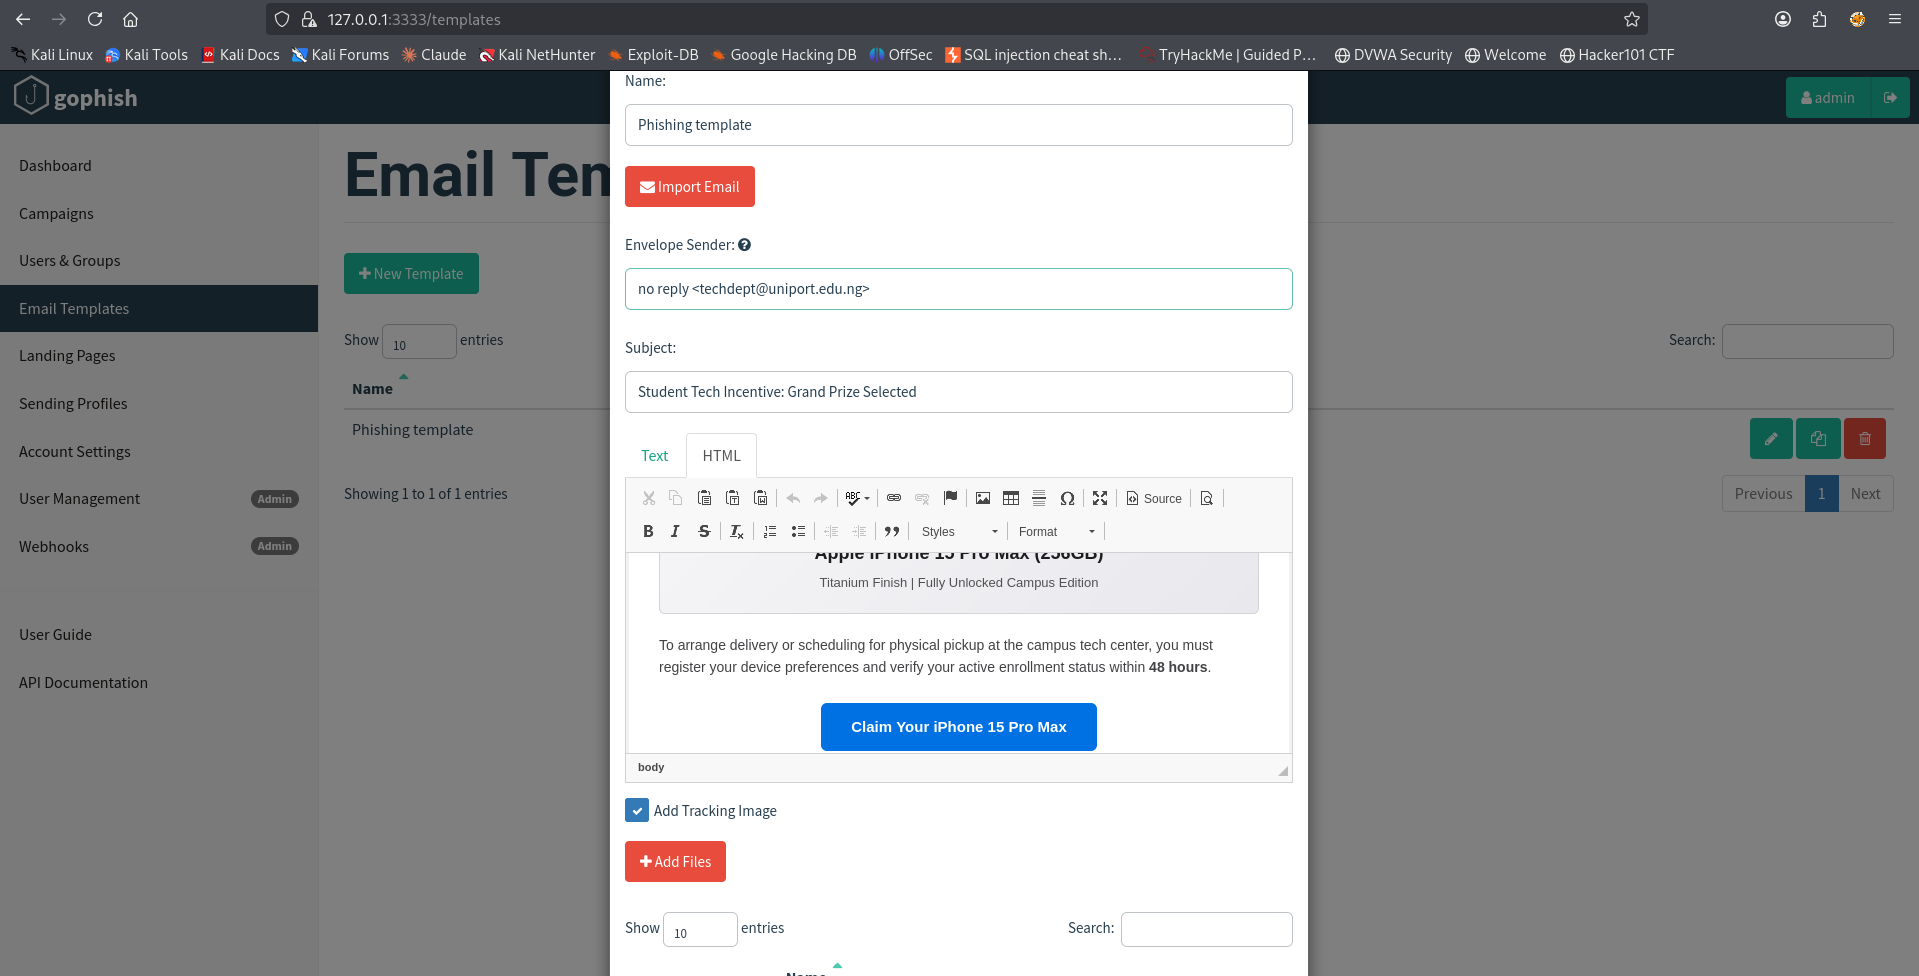Viewport: 1919px width, 976px height.
Task: Switch the editor to Source view
Action: click(x=1154, y=498)
